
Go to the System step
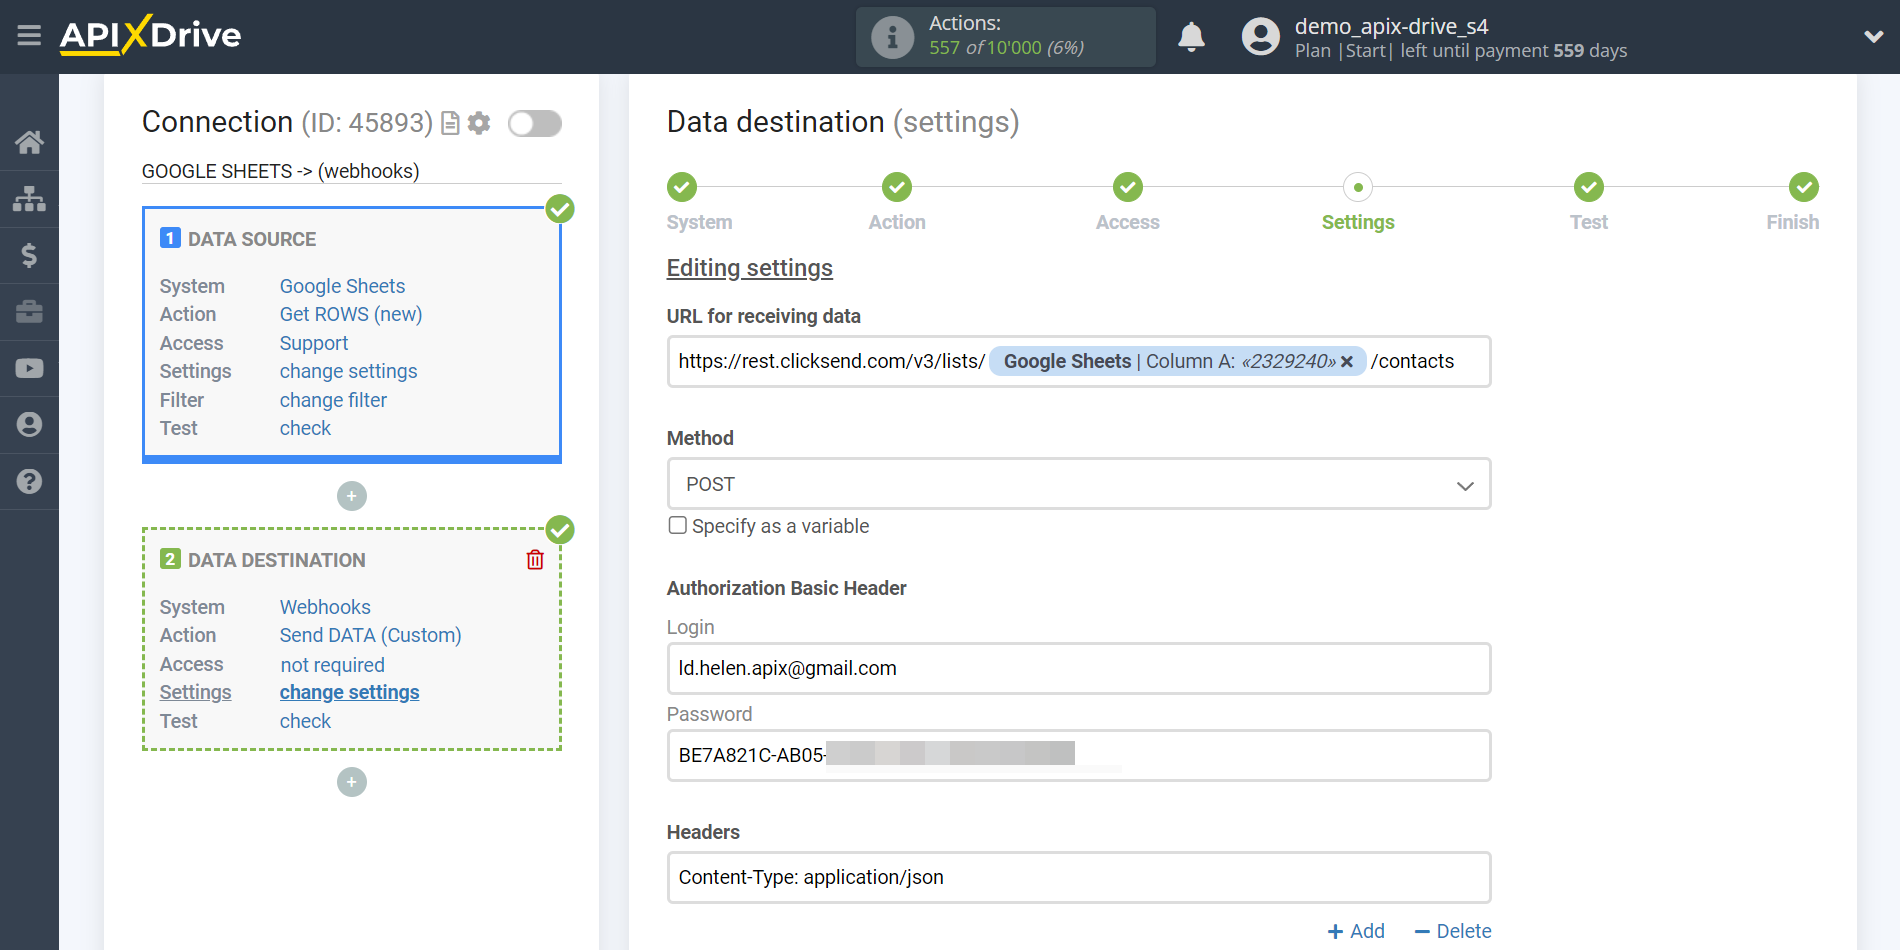(x=682, y=187)
